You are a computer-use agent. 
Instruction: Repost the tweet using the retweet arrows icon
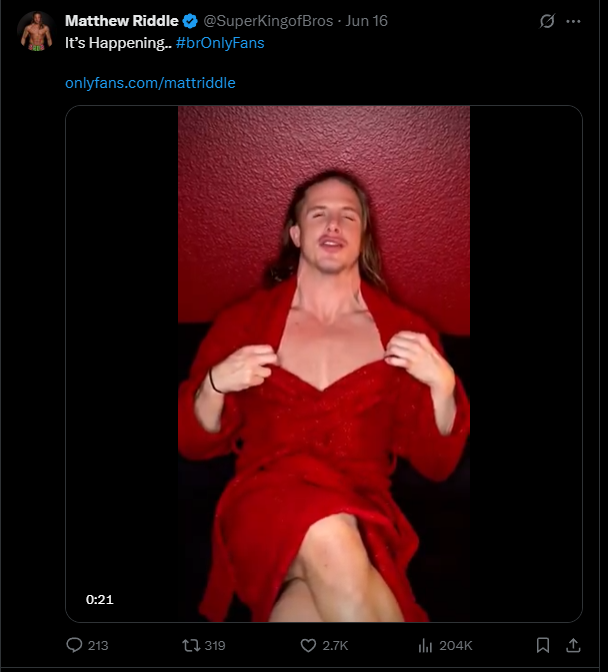(191, 645)
